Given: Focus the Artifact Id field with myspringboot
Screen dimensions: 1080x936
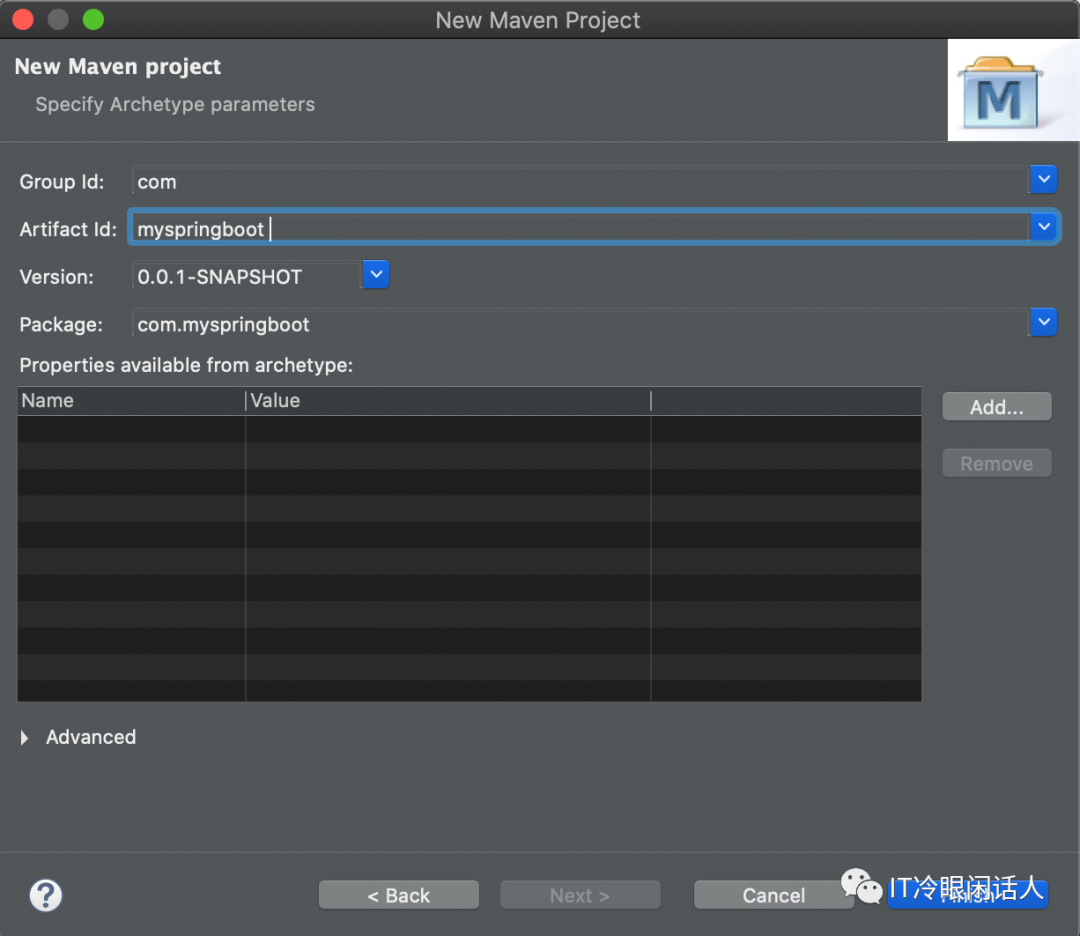Looking at the screenshot, I should (581, 229).
